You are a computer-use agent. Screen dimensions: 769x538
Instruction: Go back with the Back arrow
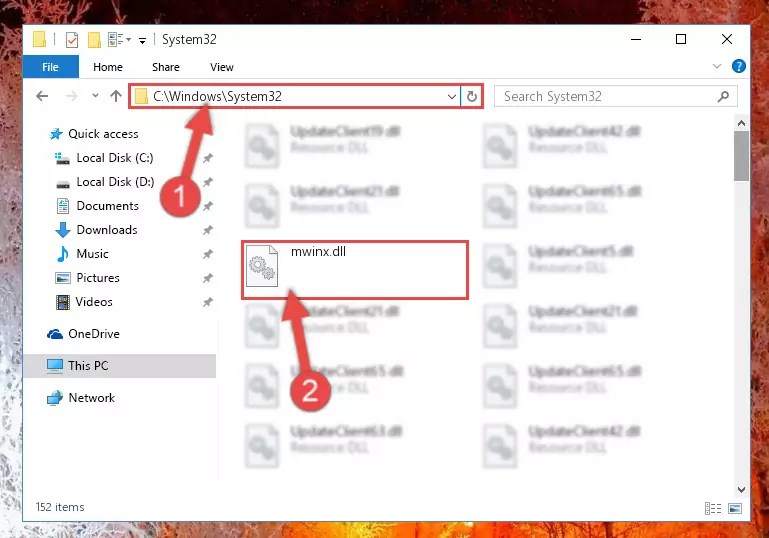tap(42, 96)
